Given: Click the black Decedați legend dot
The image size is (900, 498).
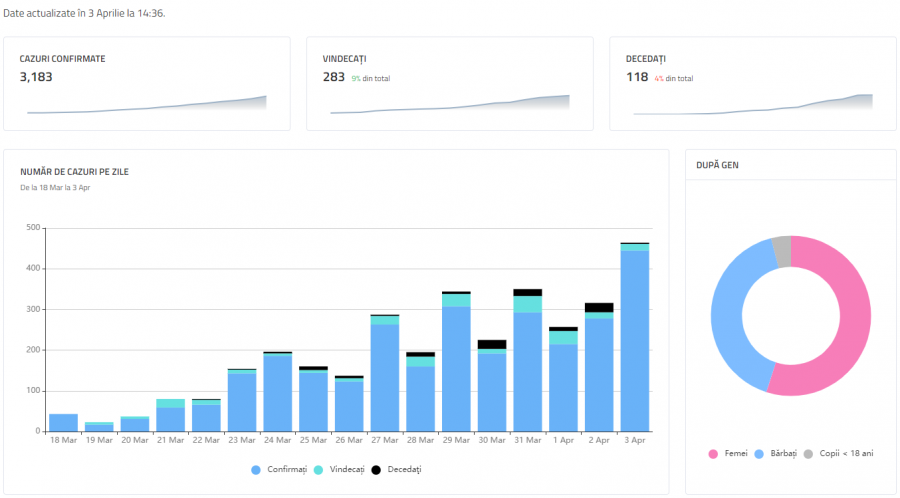Looking at the screenshot, I should point(376,469).
